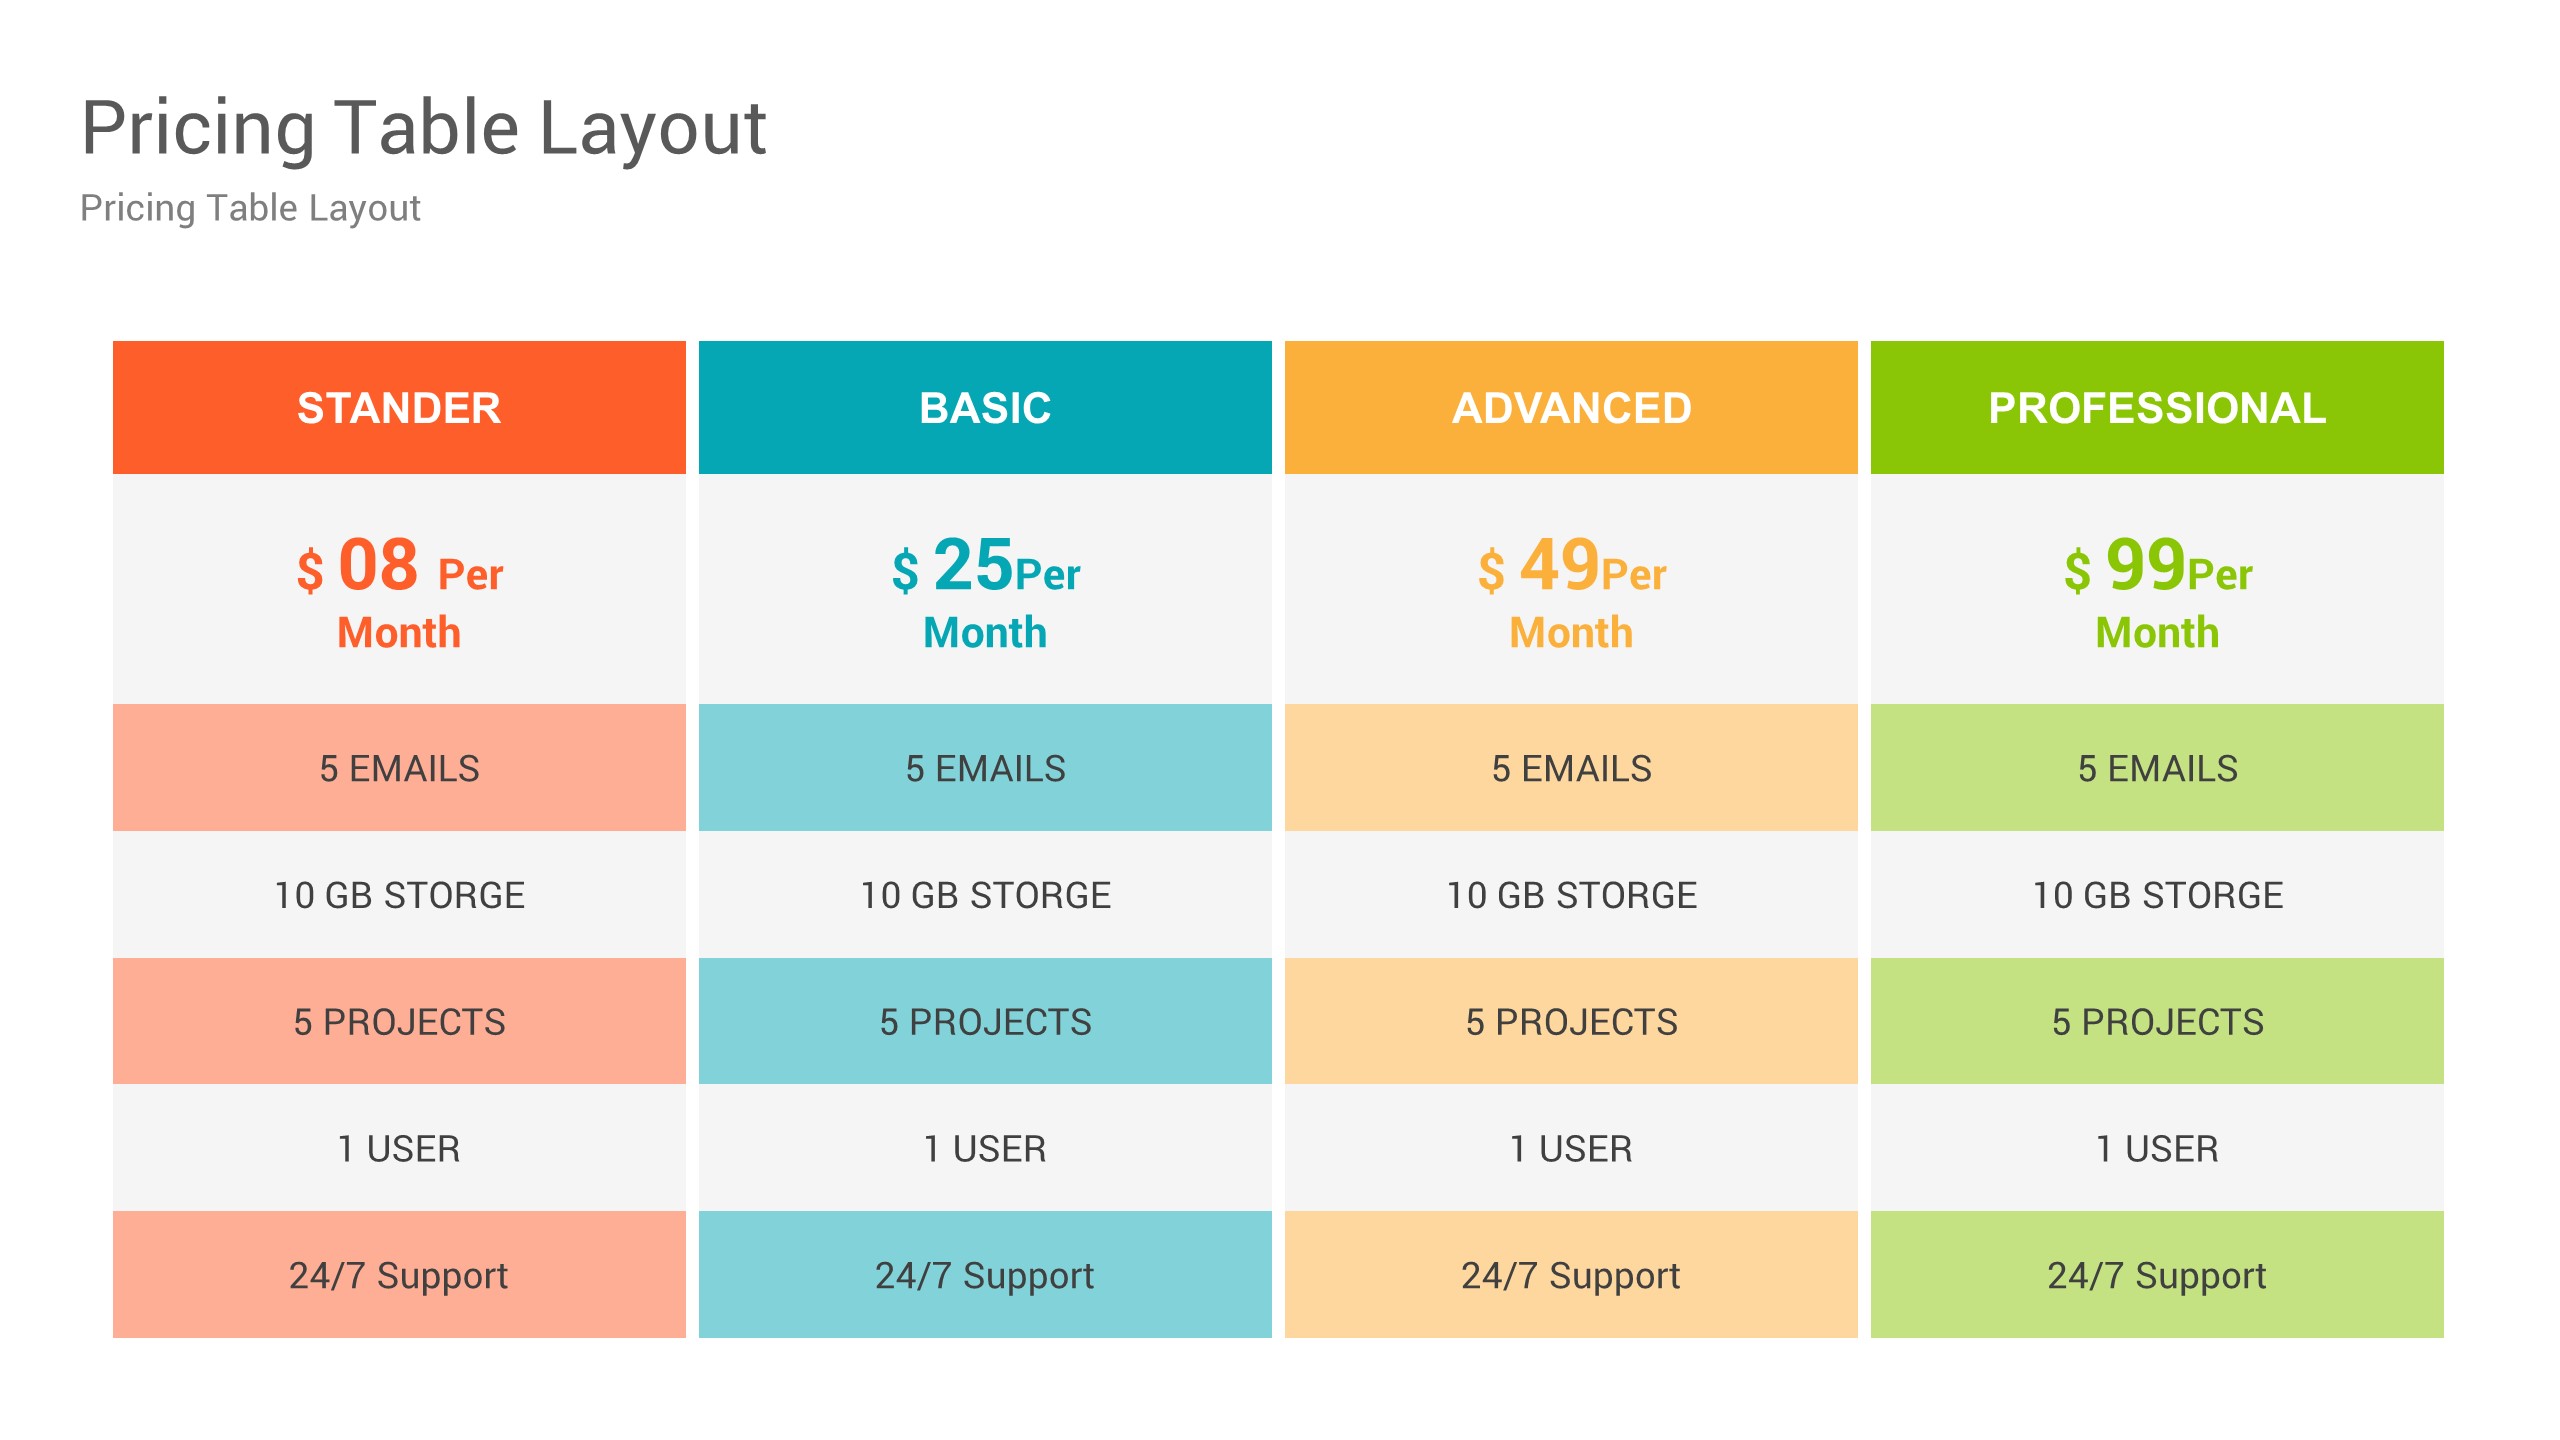Click the $08 Per Month price
Viewport: 2560px width, 1440px height.
tap(399, 592)
